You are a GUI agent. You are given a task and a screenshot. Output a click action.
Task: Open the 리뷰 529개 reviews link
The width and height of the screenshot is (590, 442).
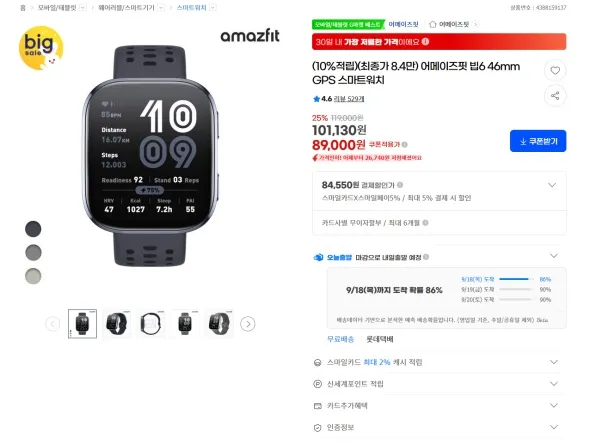(349, 99)
